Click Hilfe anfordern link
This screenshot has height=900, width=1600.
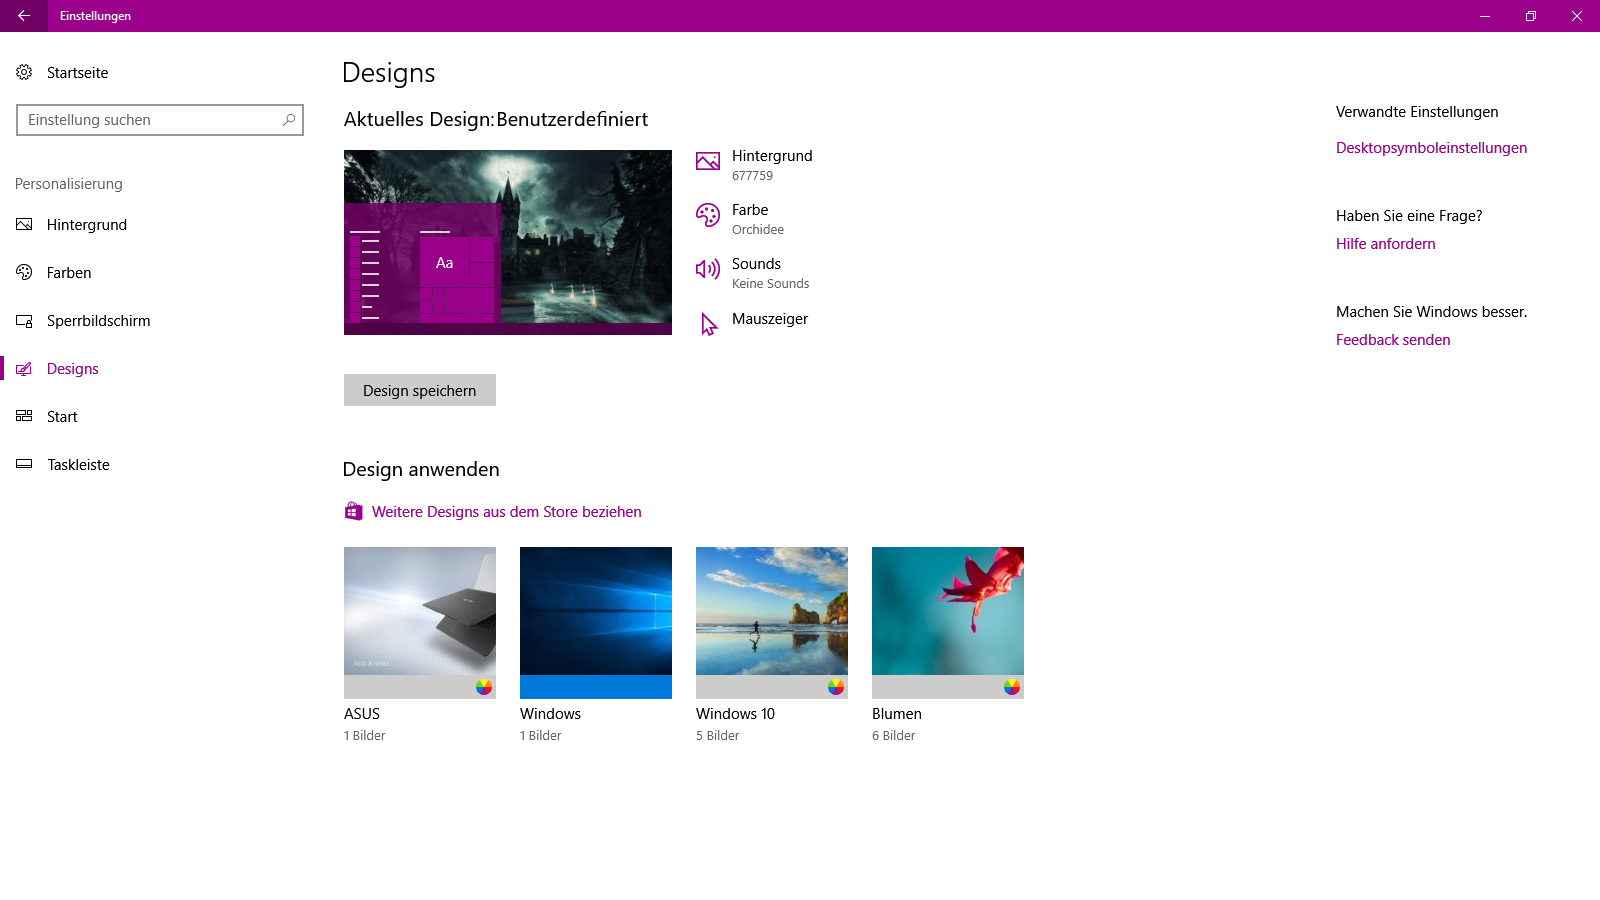1385,244
